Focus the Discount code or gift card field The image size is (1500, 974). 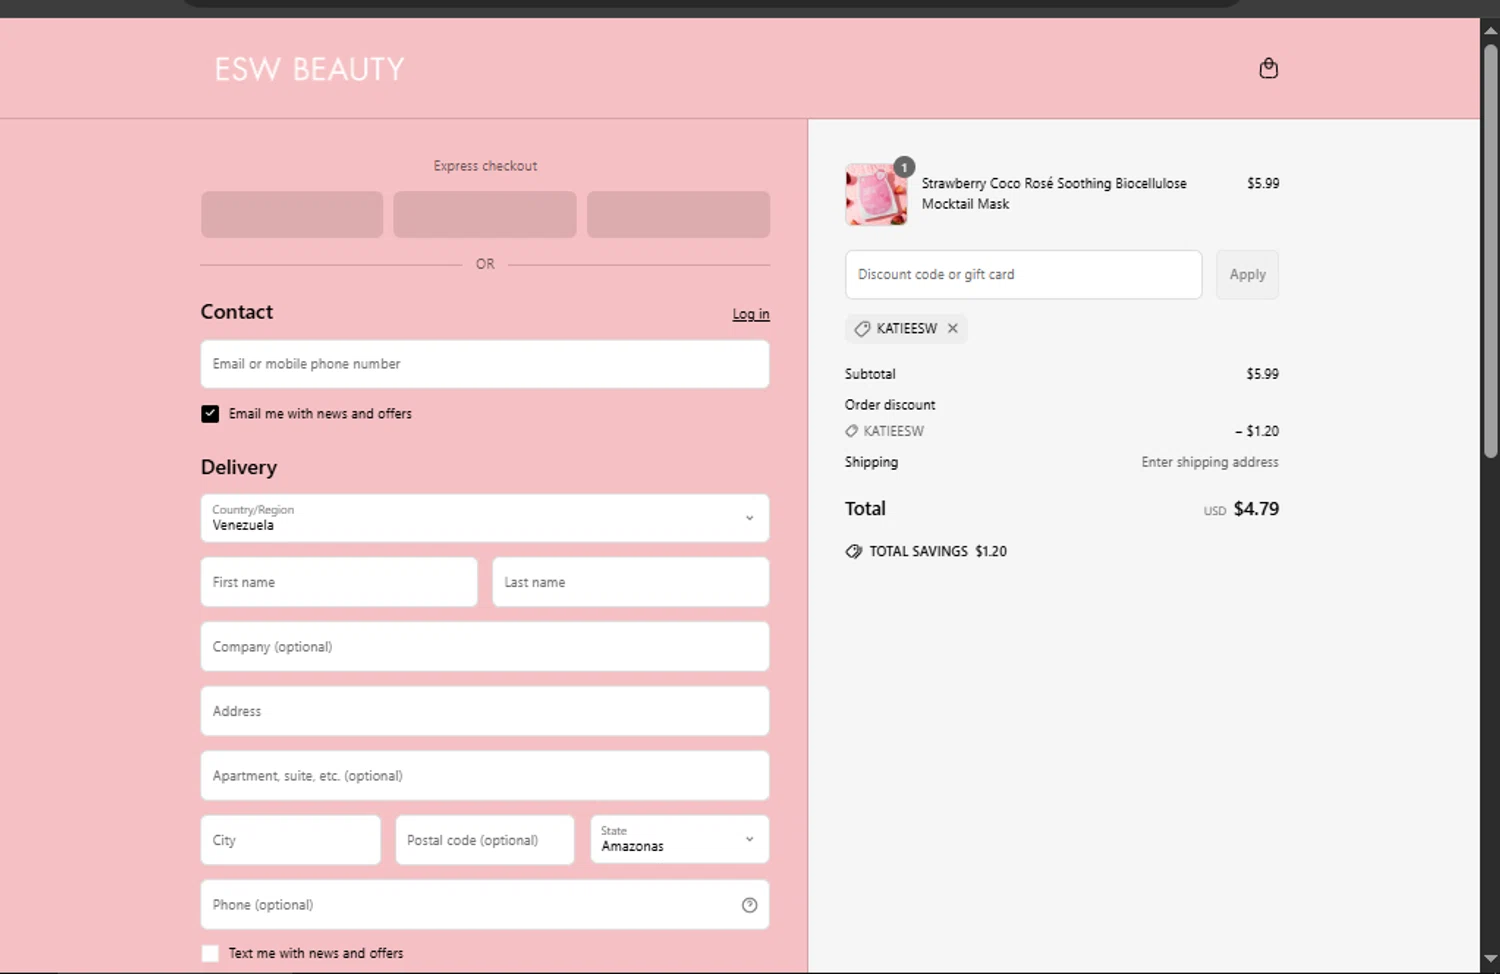(1023, 274)
